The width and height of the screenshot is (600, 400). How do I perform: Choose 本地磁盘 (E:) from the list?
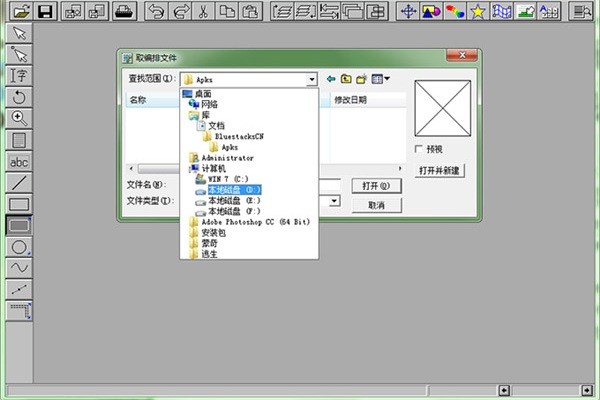233,200
